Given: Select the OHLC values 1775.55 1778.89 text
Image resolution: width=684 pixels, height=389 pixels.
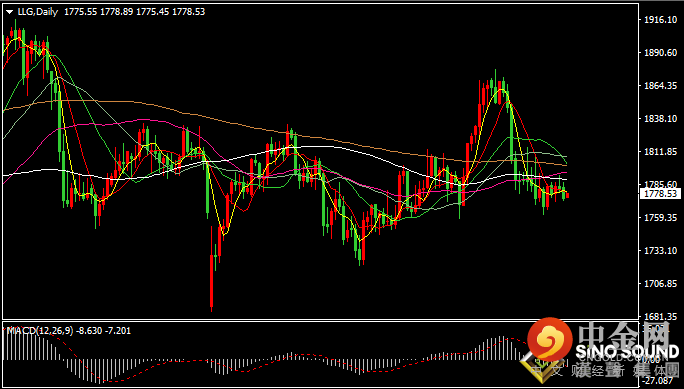Looking at the screenshot, I should (99, 12).
